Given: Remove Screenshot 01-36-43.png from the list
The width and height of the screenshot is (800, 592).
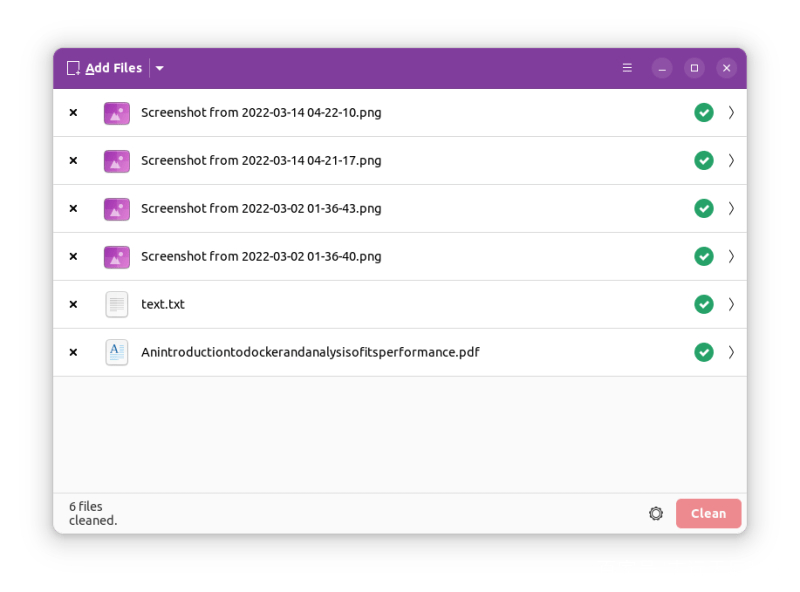Looking at the screenshot, I should click(x=73, y=208).
